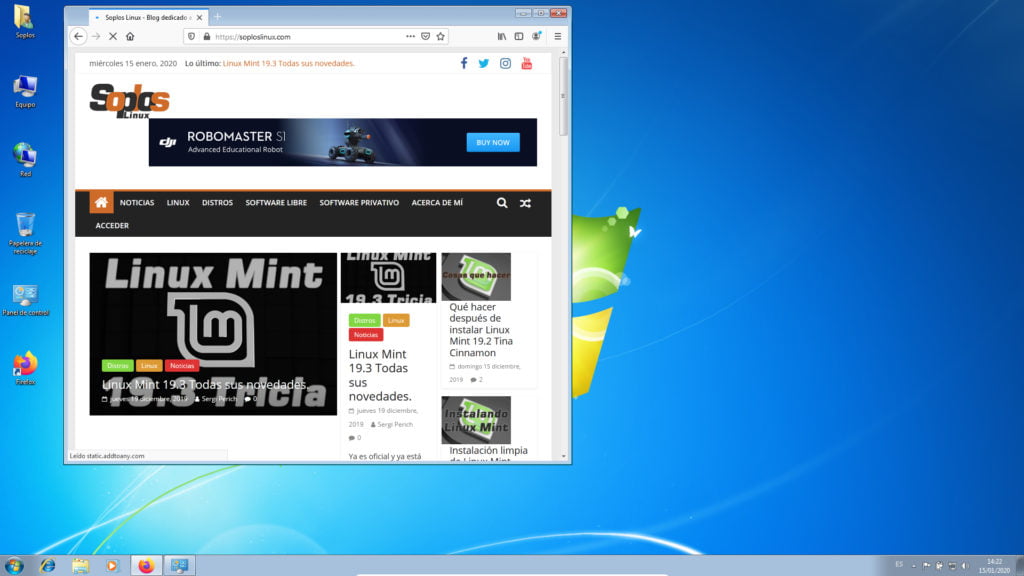Close the Soplos Linux tab
Image resolution: width=1024 pixels, height=576 pixels.
(199, 18)
